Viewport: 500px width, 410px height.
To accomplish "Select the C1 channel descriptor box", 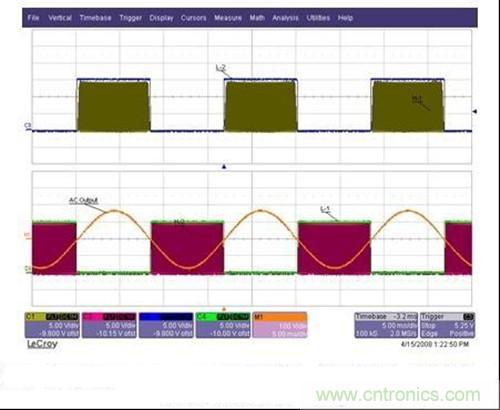I will 52,325.
